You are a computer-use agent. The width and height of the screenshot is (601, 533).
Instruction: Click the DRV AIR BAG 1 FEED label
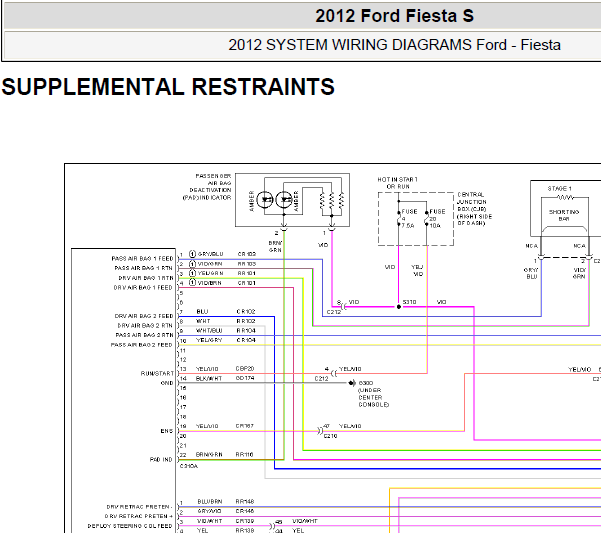coord(143,287)
